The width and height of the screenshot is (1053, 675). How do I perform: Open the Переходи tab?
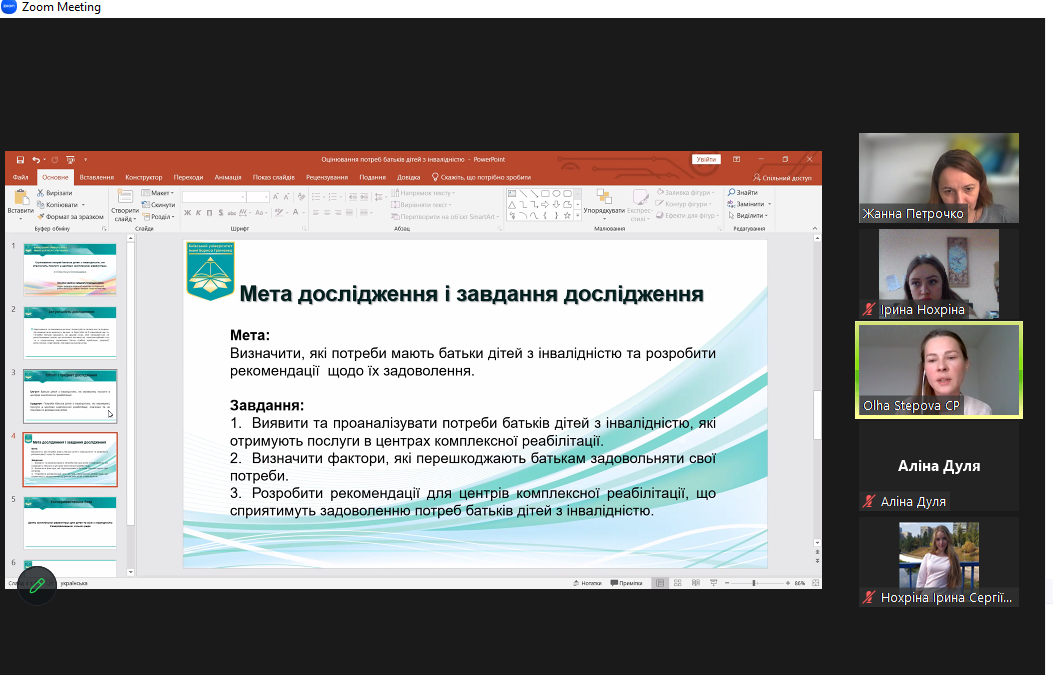pos(188,177)
